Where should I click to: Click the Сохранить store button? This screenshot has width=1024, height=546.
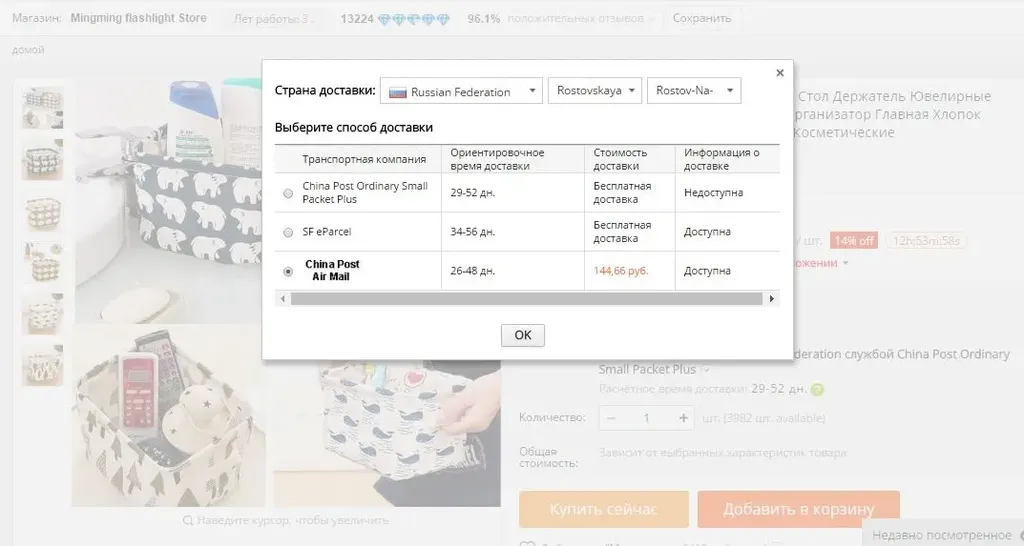[702, 18]
